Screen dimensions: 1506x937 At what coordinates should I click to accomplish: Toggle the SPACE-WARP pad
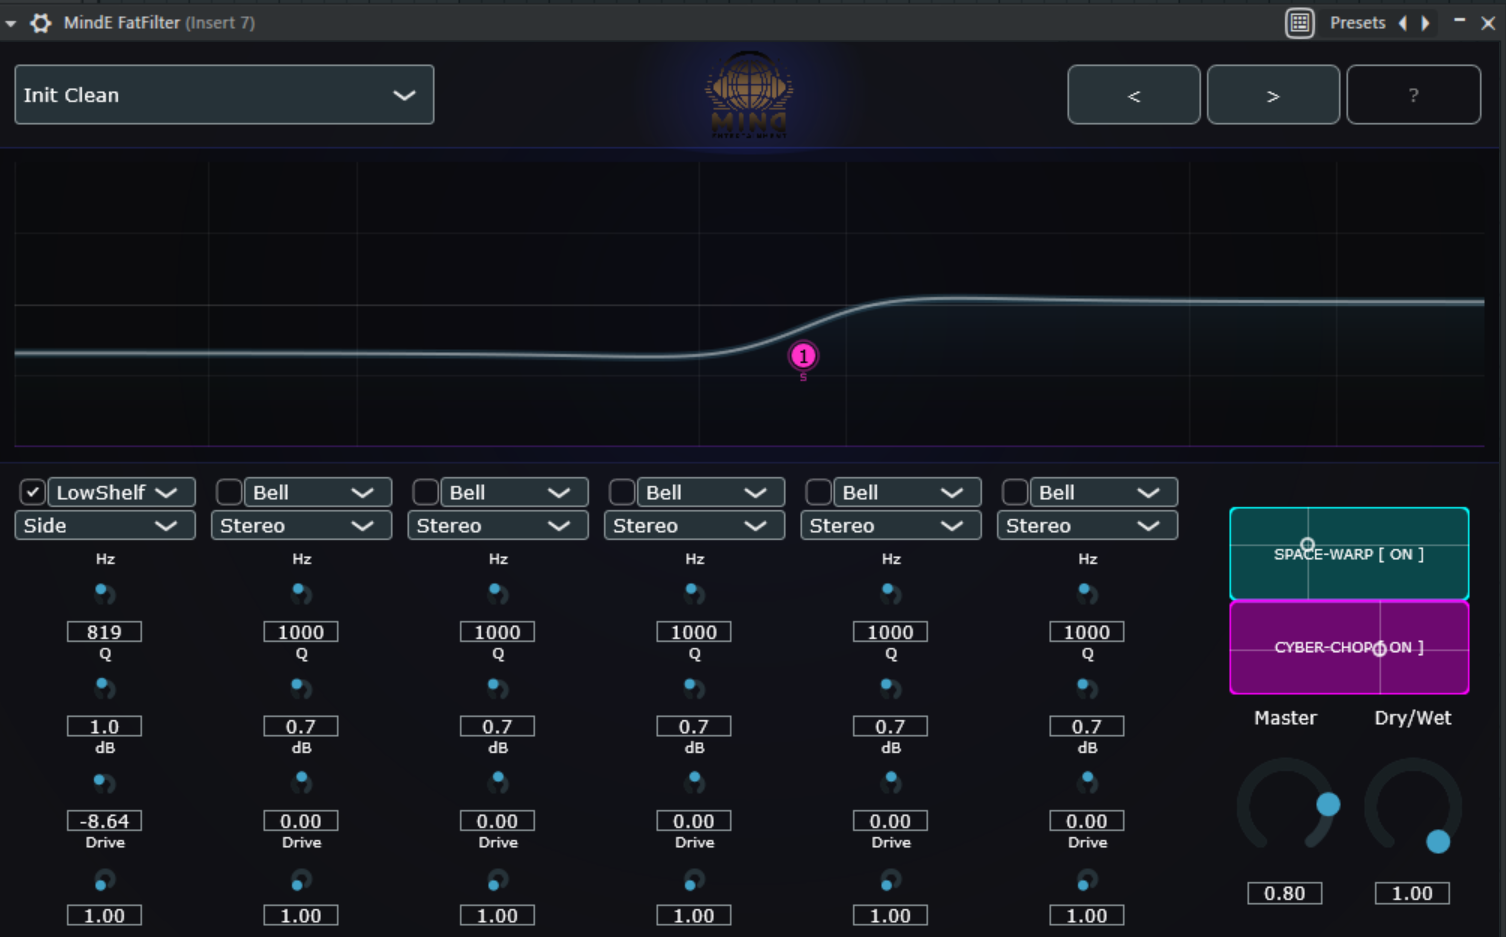(x=1348, y=554)
